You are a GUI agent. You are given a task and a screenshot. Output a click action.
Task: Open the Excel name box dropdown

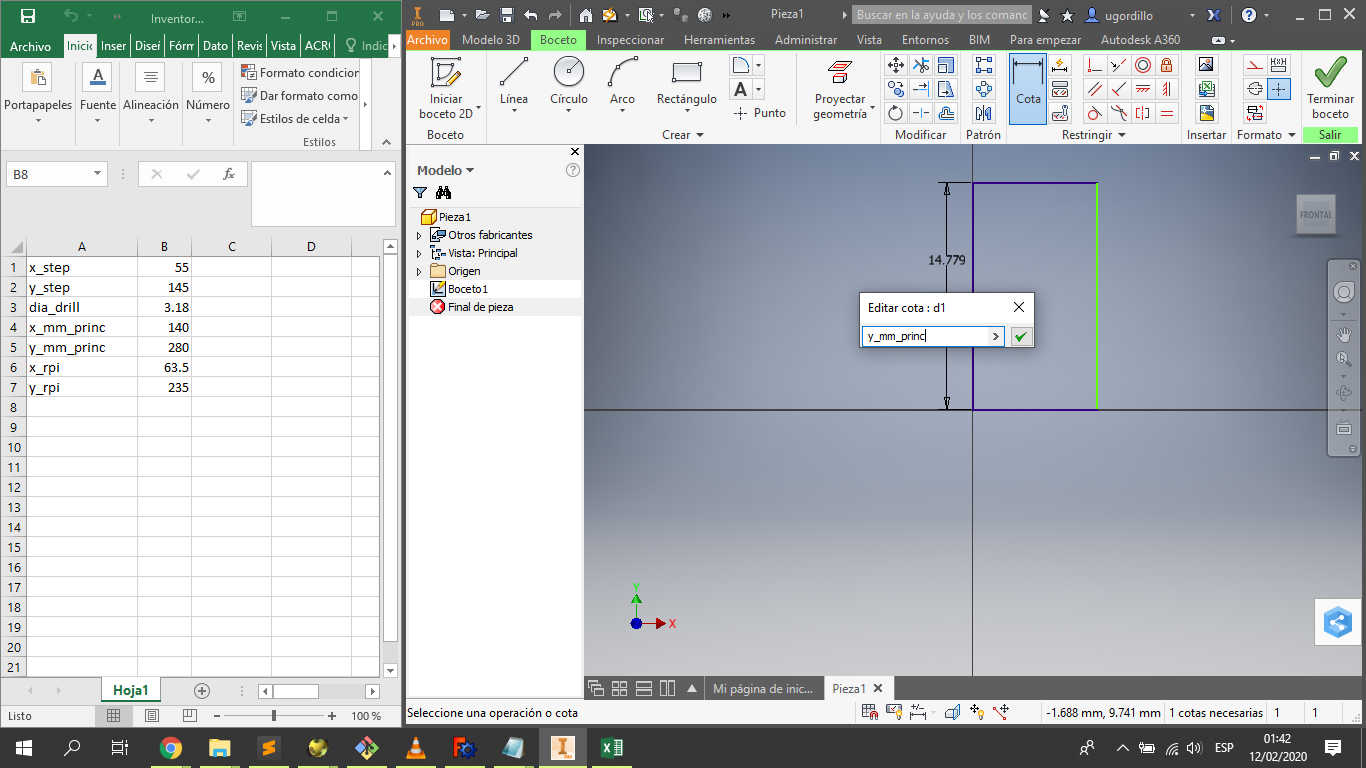97,174
